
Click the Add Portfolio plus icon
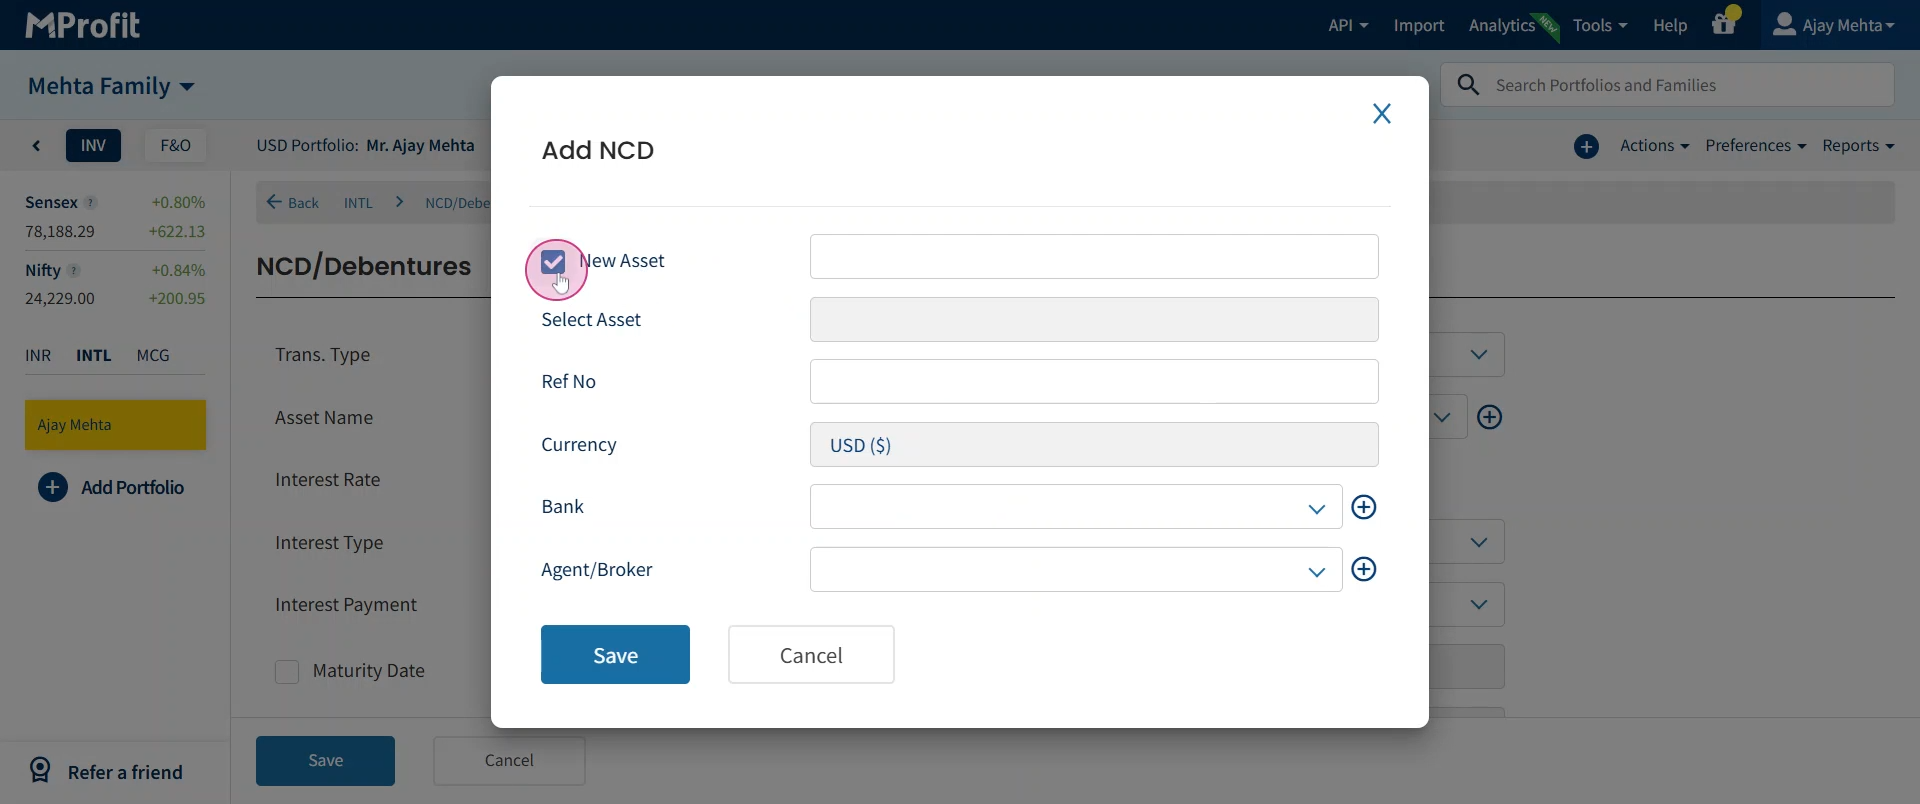[x=53, y=488]
